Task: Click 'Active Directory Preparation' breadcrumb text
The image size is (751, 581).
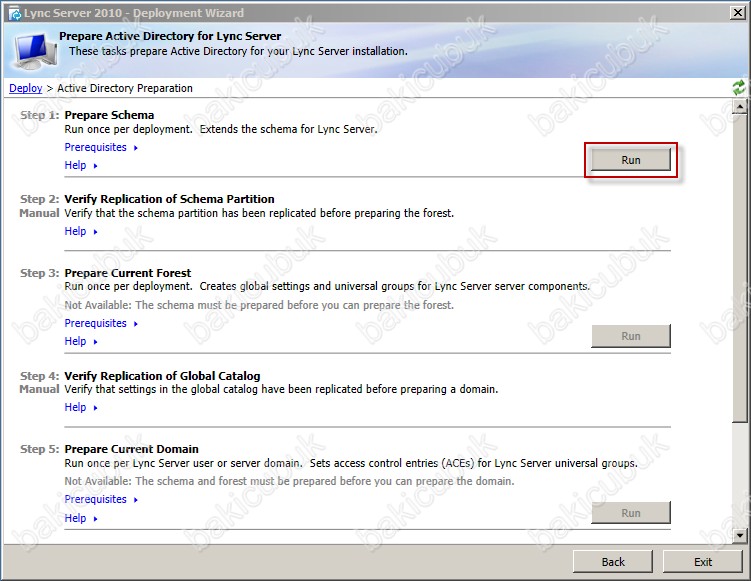Action: point(125,88)
